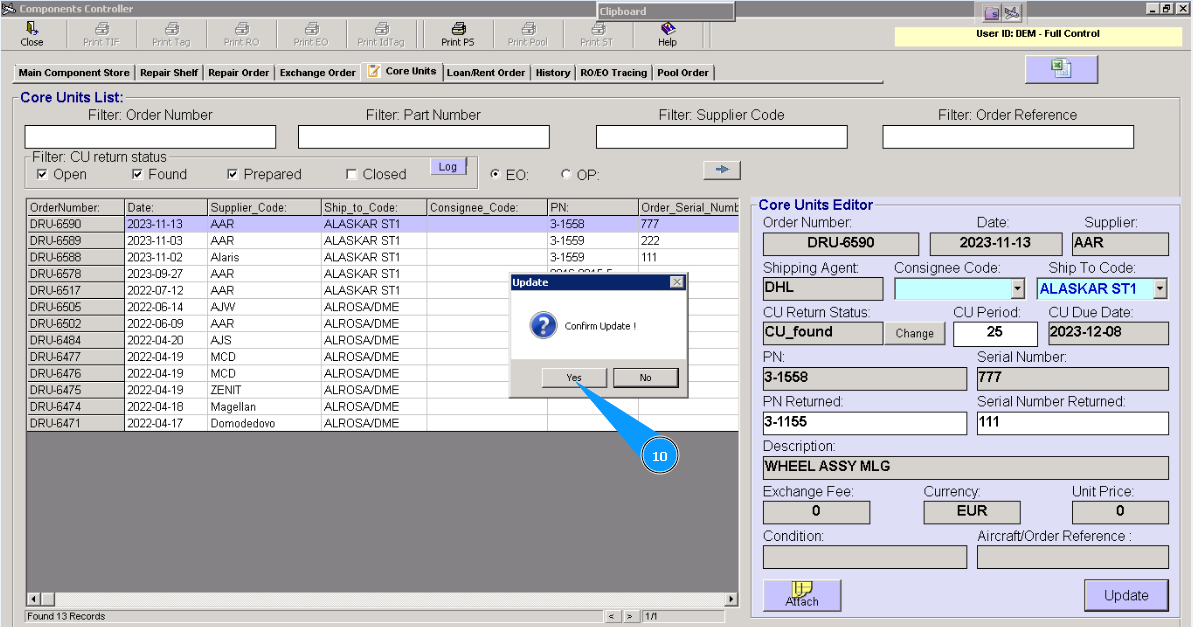Toggle the Prepared status checkbox
This screenshot has width=1193, height=627.
pyautogui.click(x=233, y=174)
